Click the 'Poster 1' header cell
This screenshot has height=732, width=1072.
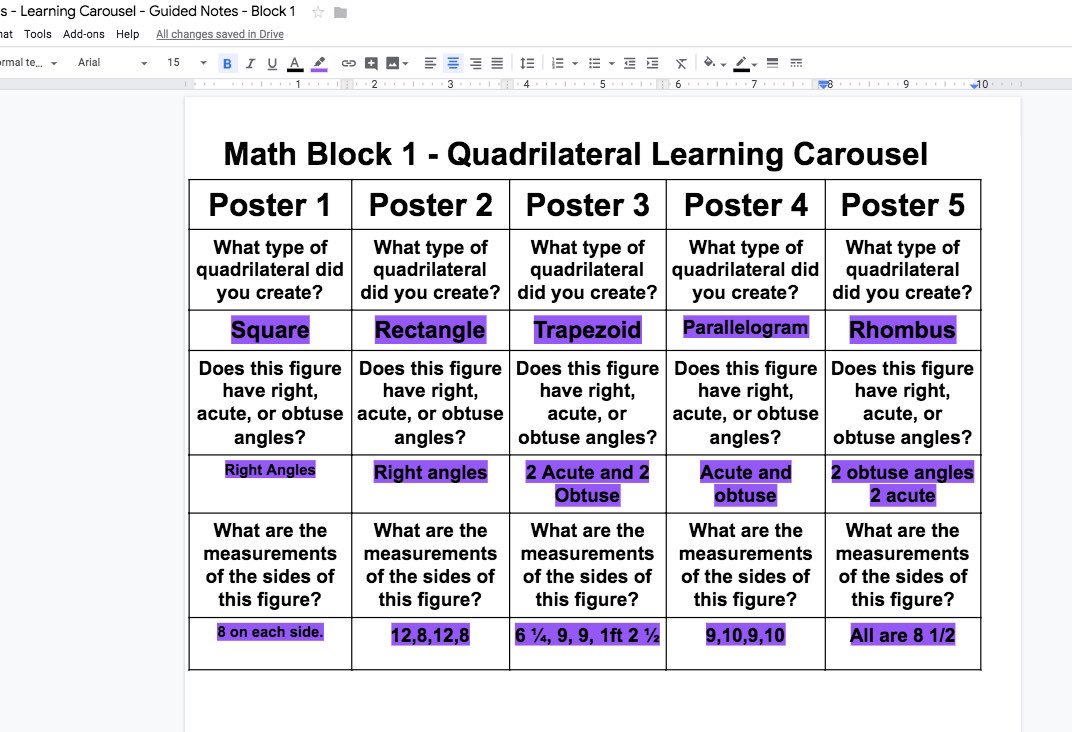click(x=270, y=205)
